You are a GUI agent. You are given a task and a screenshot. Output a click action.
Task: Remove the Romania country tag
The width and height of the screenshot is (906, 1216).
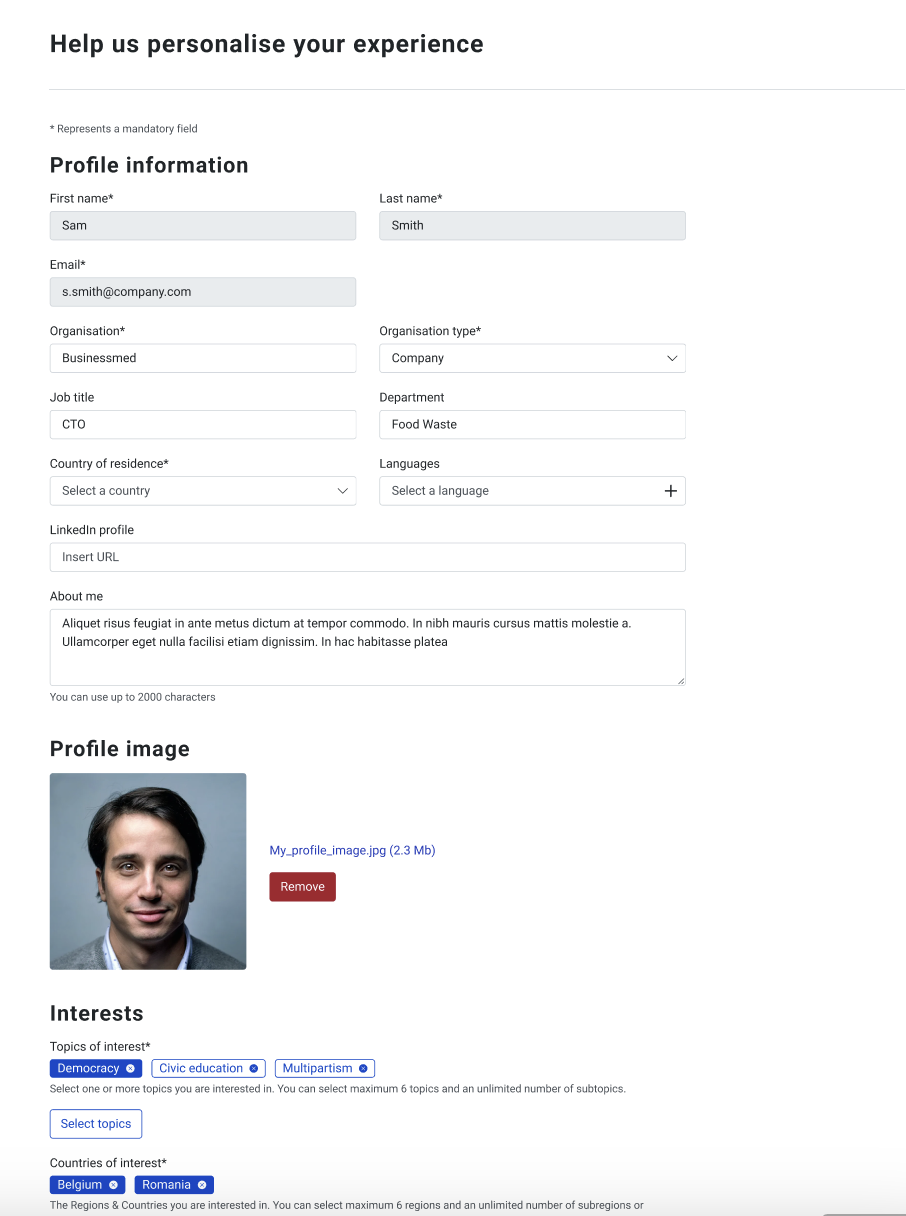[x=202, y=1185]
